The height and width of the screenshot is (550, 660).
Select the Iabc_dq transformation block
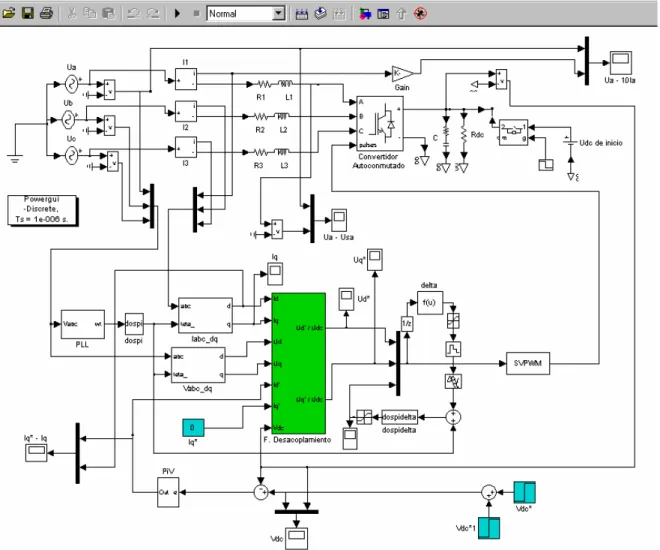pyautogui.click(x=205, y=315)
